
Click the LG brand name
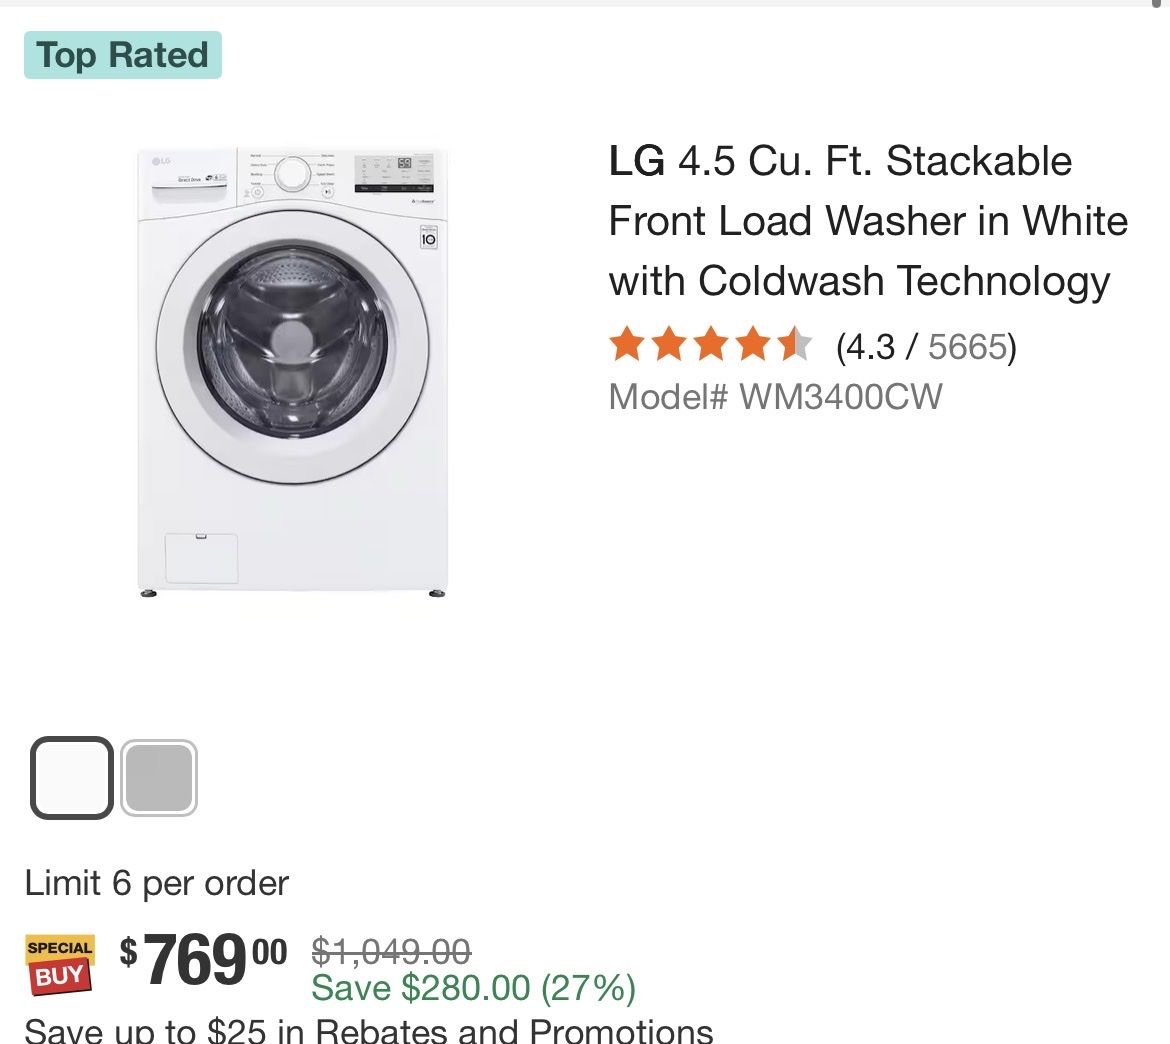coord(636,161)
